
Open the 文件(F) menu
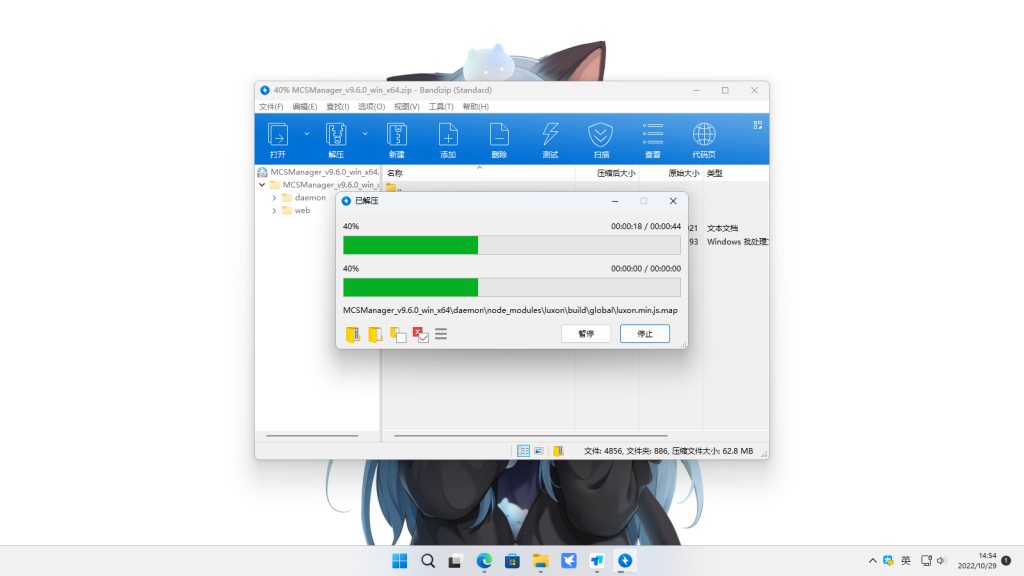(271, 106)
